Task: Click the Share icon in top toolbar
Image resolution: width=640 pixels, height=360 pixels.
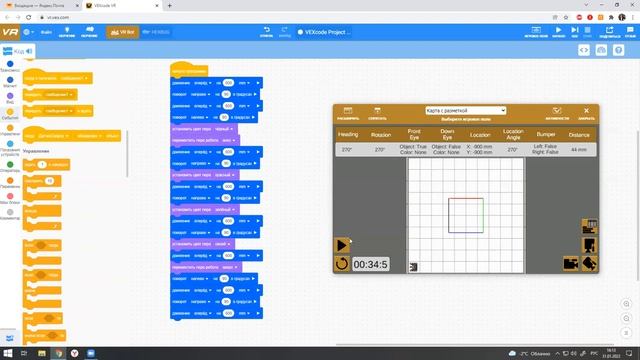Action: (609, 32)
